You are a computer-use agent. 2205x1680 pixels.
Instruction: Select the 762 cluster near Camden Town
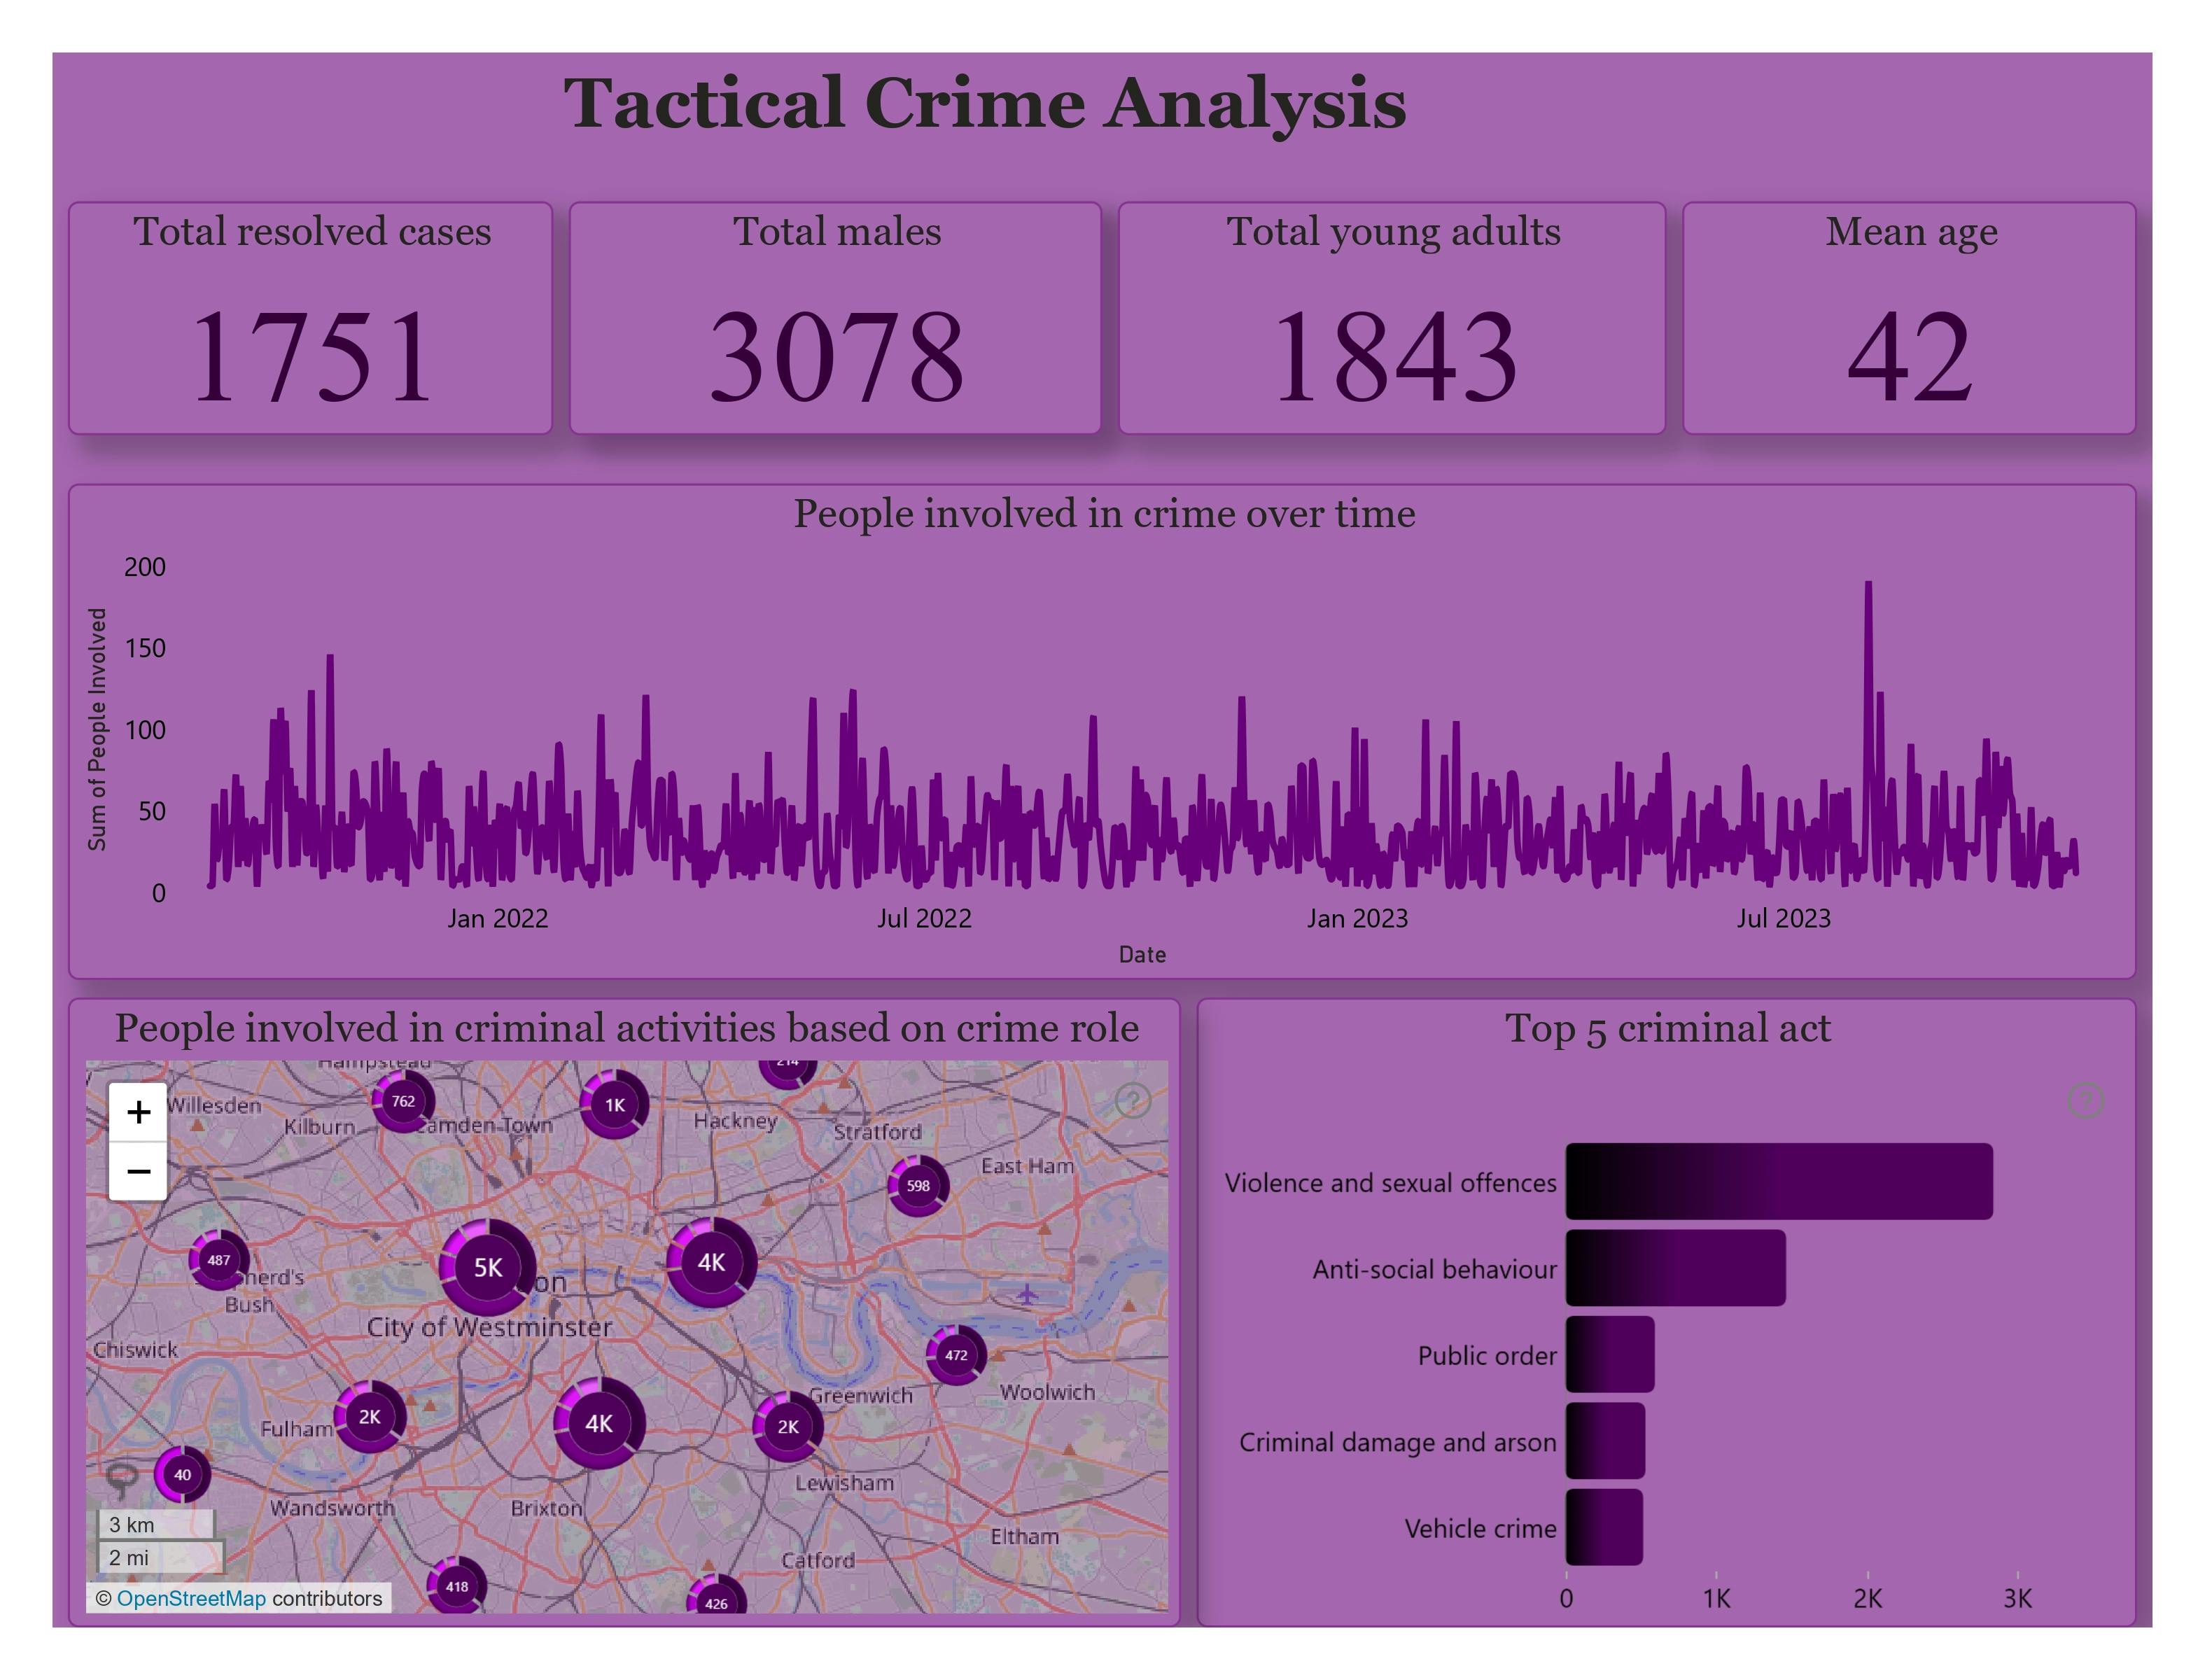403,1102
